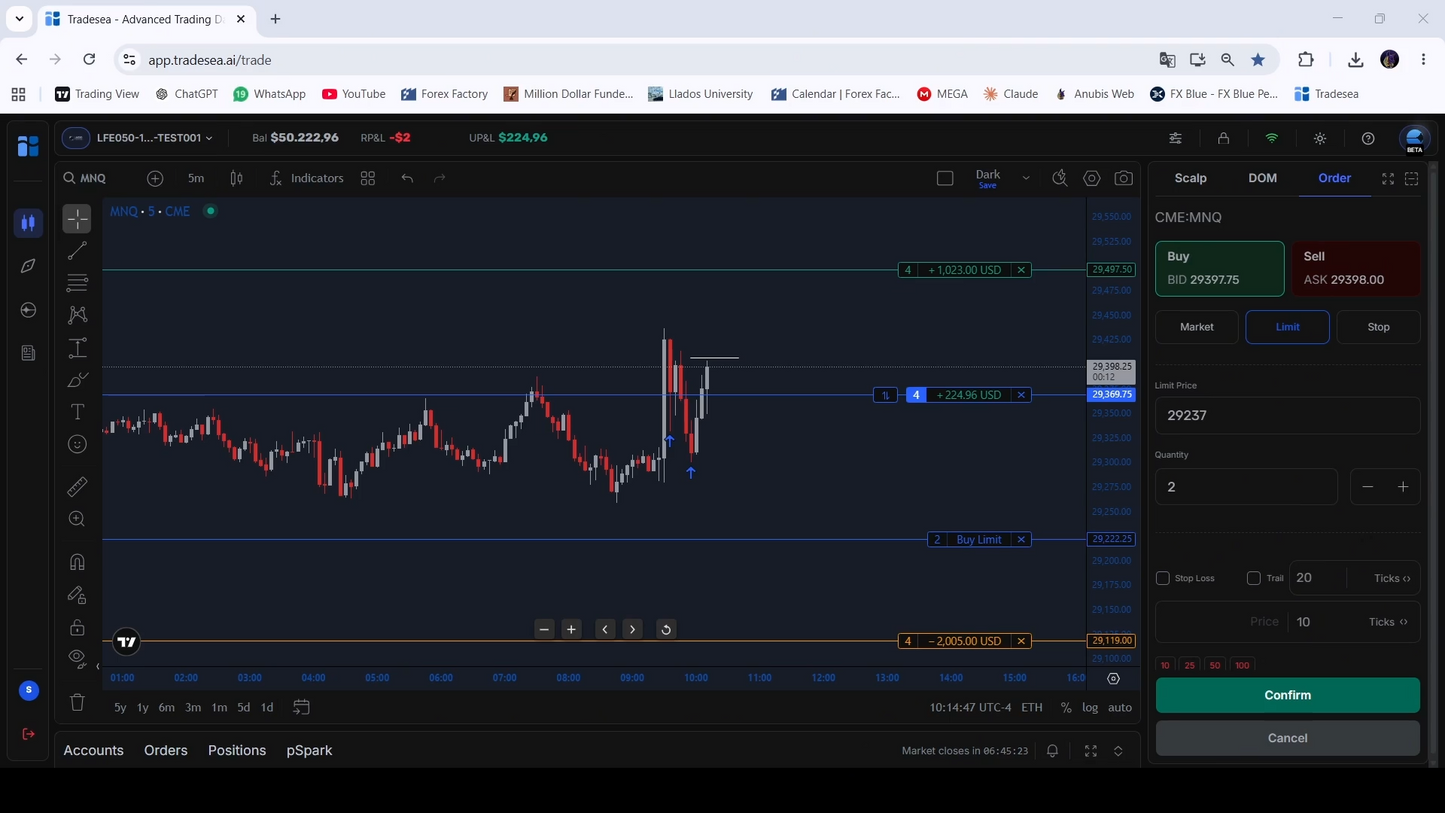Pick the brush drawing tool

(77, 380)
